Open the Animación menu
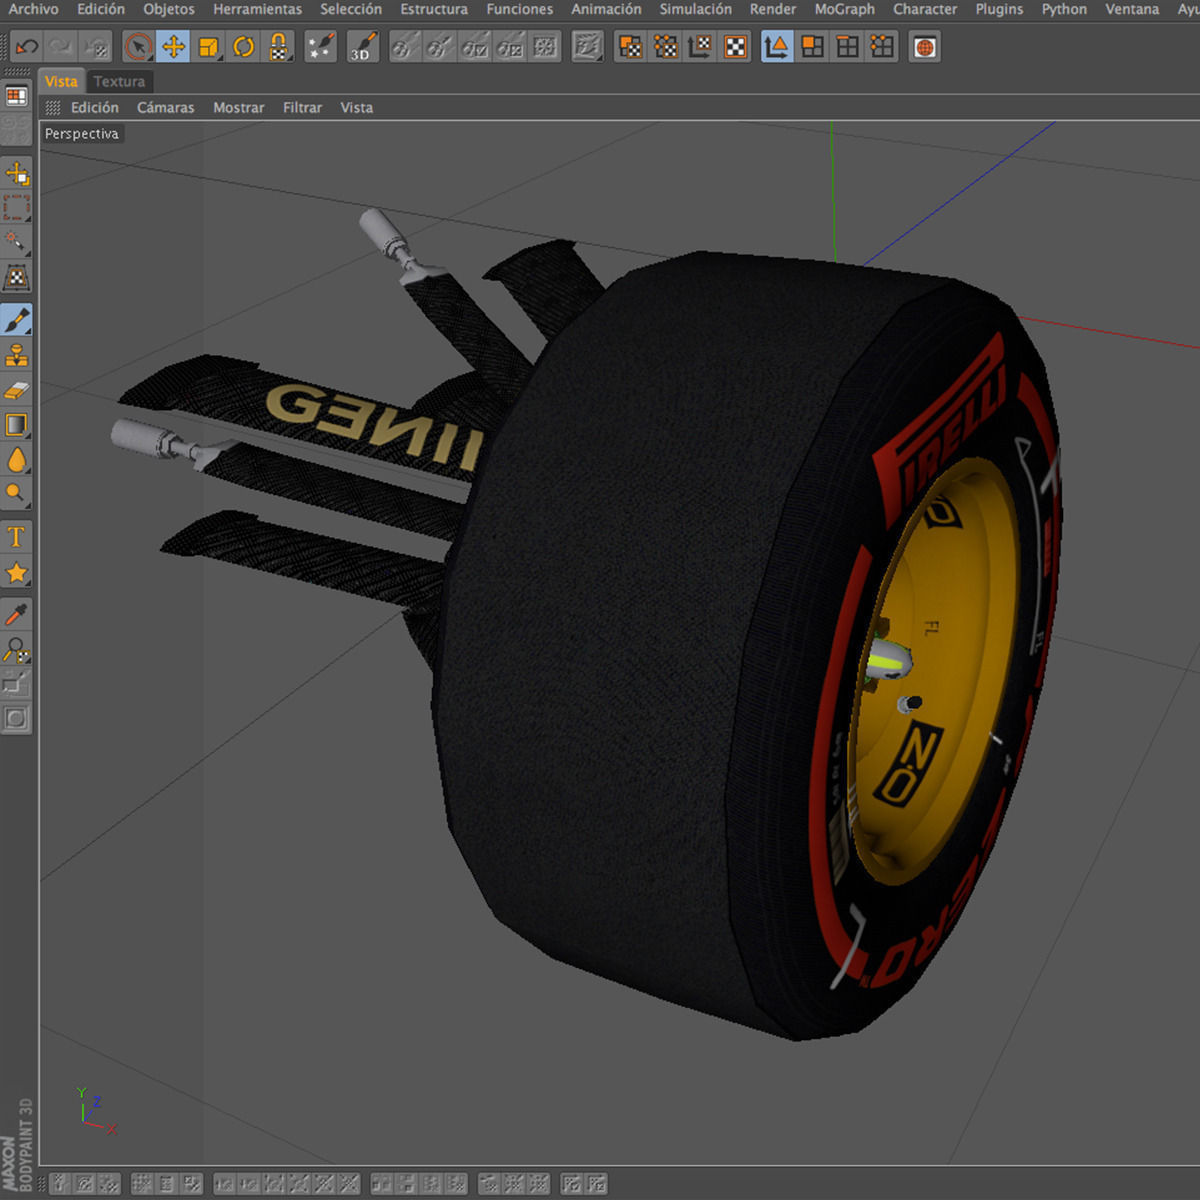The width and height of the screenshot is (1200, 1200). 606,9
